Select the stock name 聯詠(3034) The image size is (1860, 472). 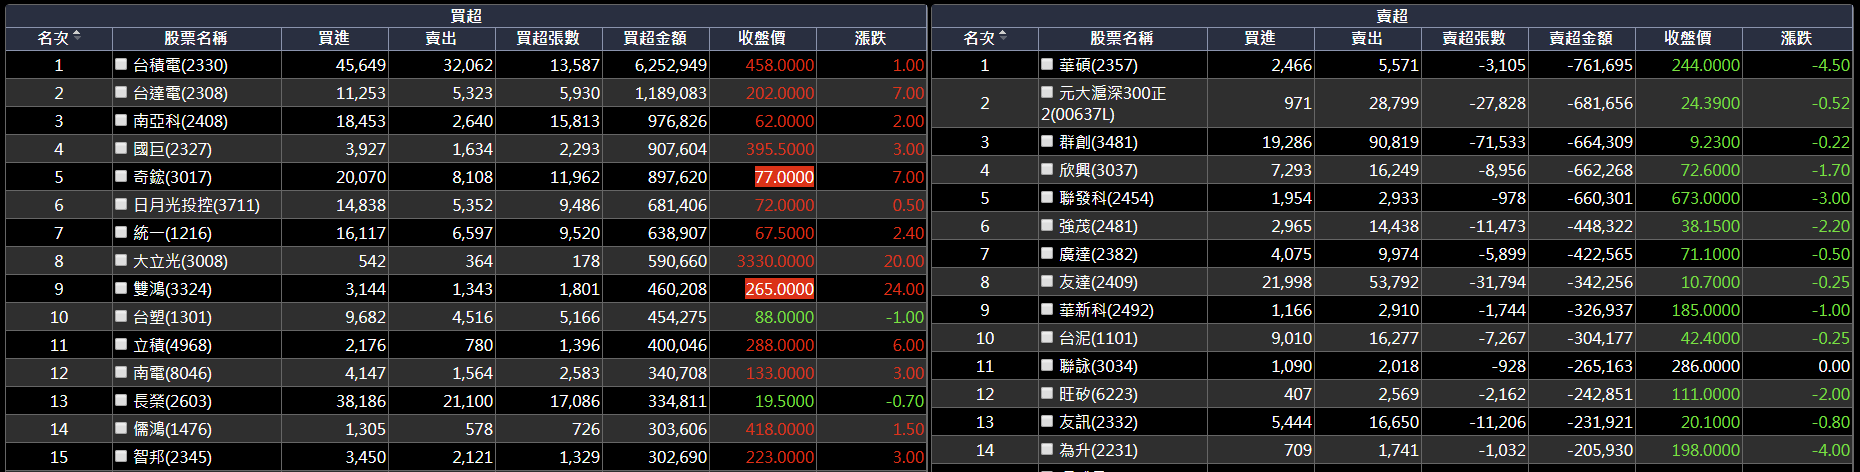[1098, 366]
